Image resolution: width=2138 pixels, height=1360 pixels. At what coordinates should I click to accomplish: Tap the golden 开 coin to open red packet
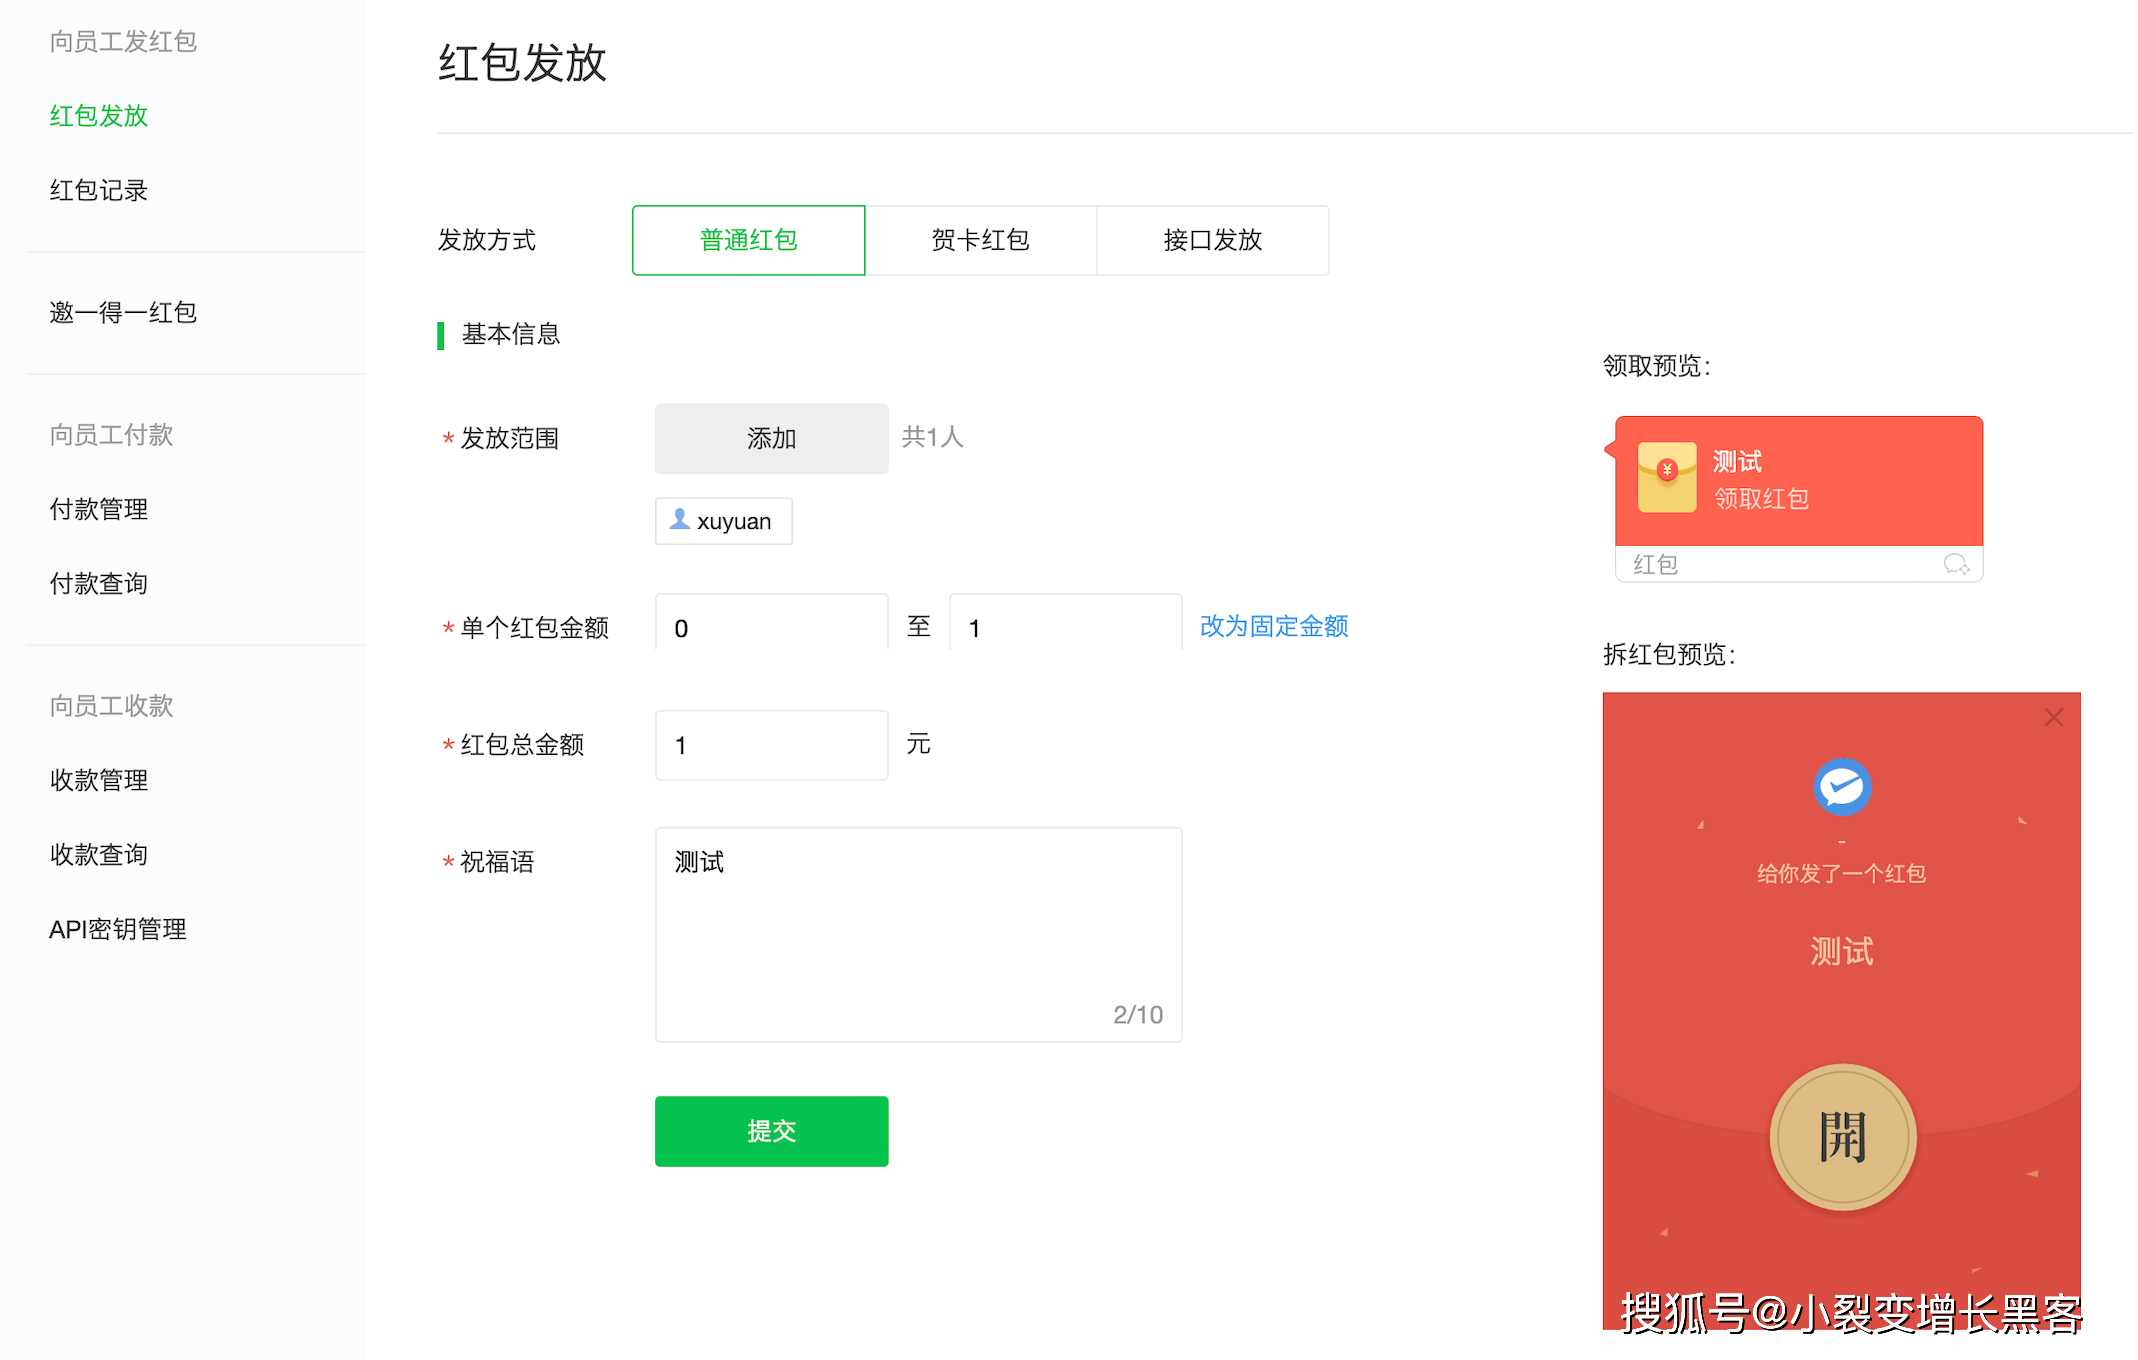(1843, 1137)
